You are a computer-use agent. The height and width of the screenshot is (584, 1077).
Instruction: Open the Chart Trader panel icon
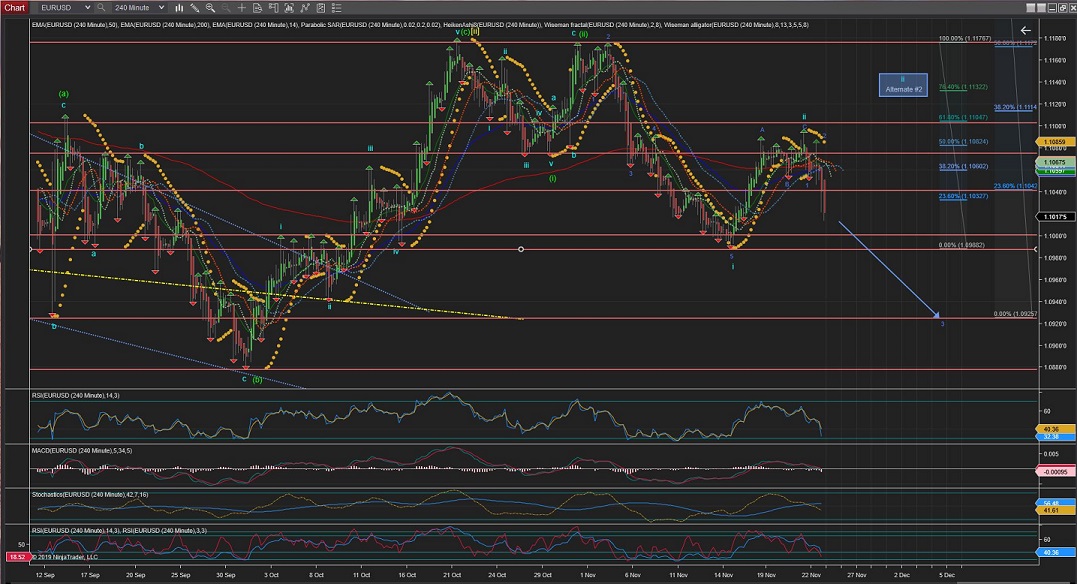(276, 7)
